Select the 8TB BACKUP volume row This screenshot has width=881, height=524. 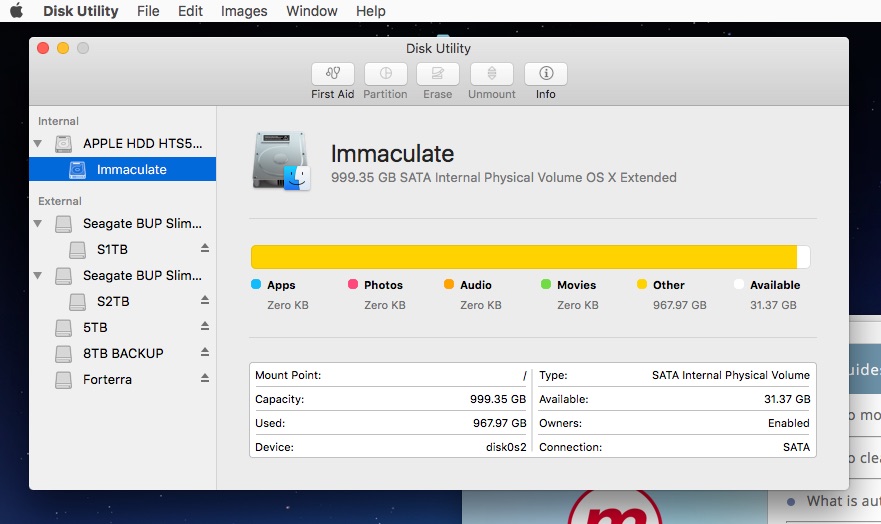click(x=122, y=353)
